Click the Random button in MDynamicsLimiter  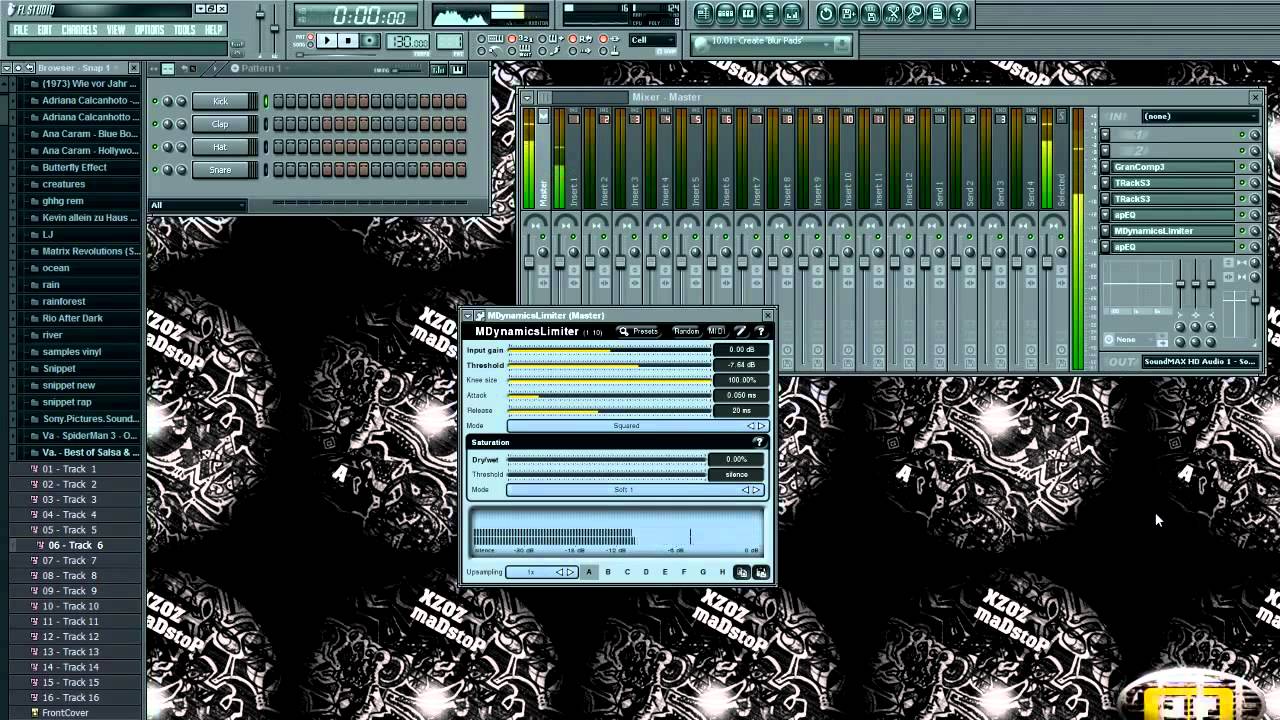(x=686, y=331)
